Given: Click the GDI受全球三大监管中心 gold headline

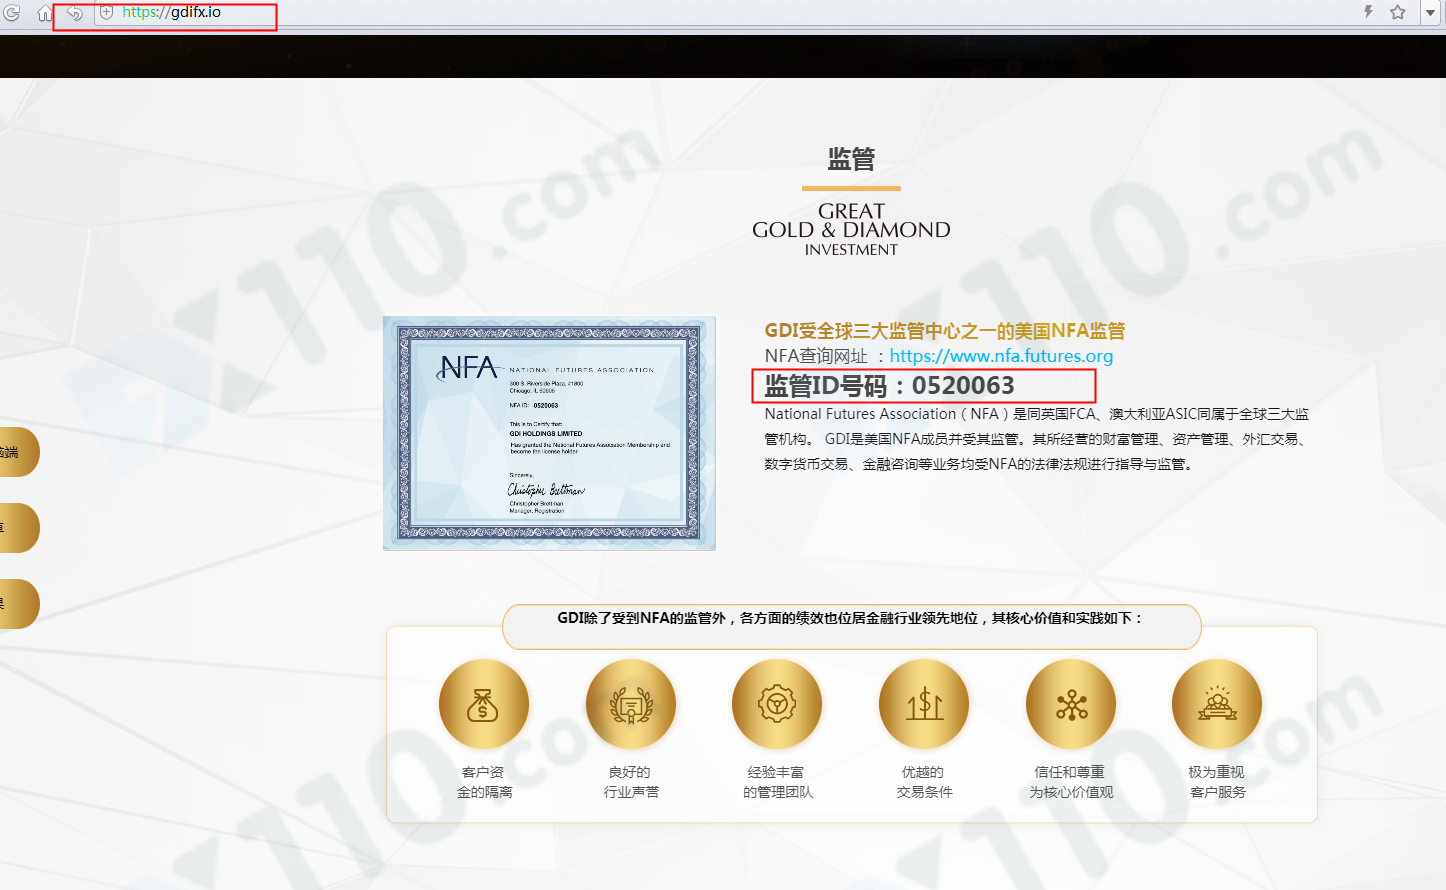Looking at the screenshot, I should [945, 331].
